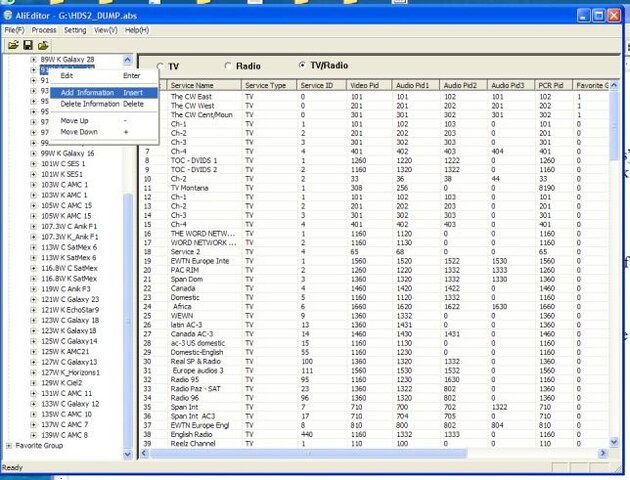
Task: Select 113W C SatMex 6 tree item
Action: click(69, 247)
